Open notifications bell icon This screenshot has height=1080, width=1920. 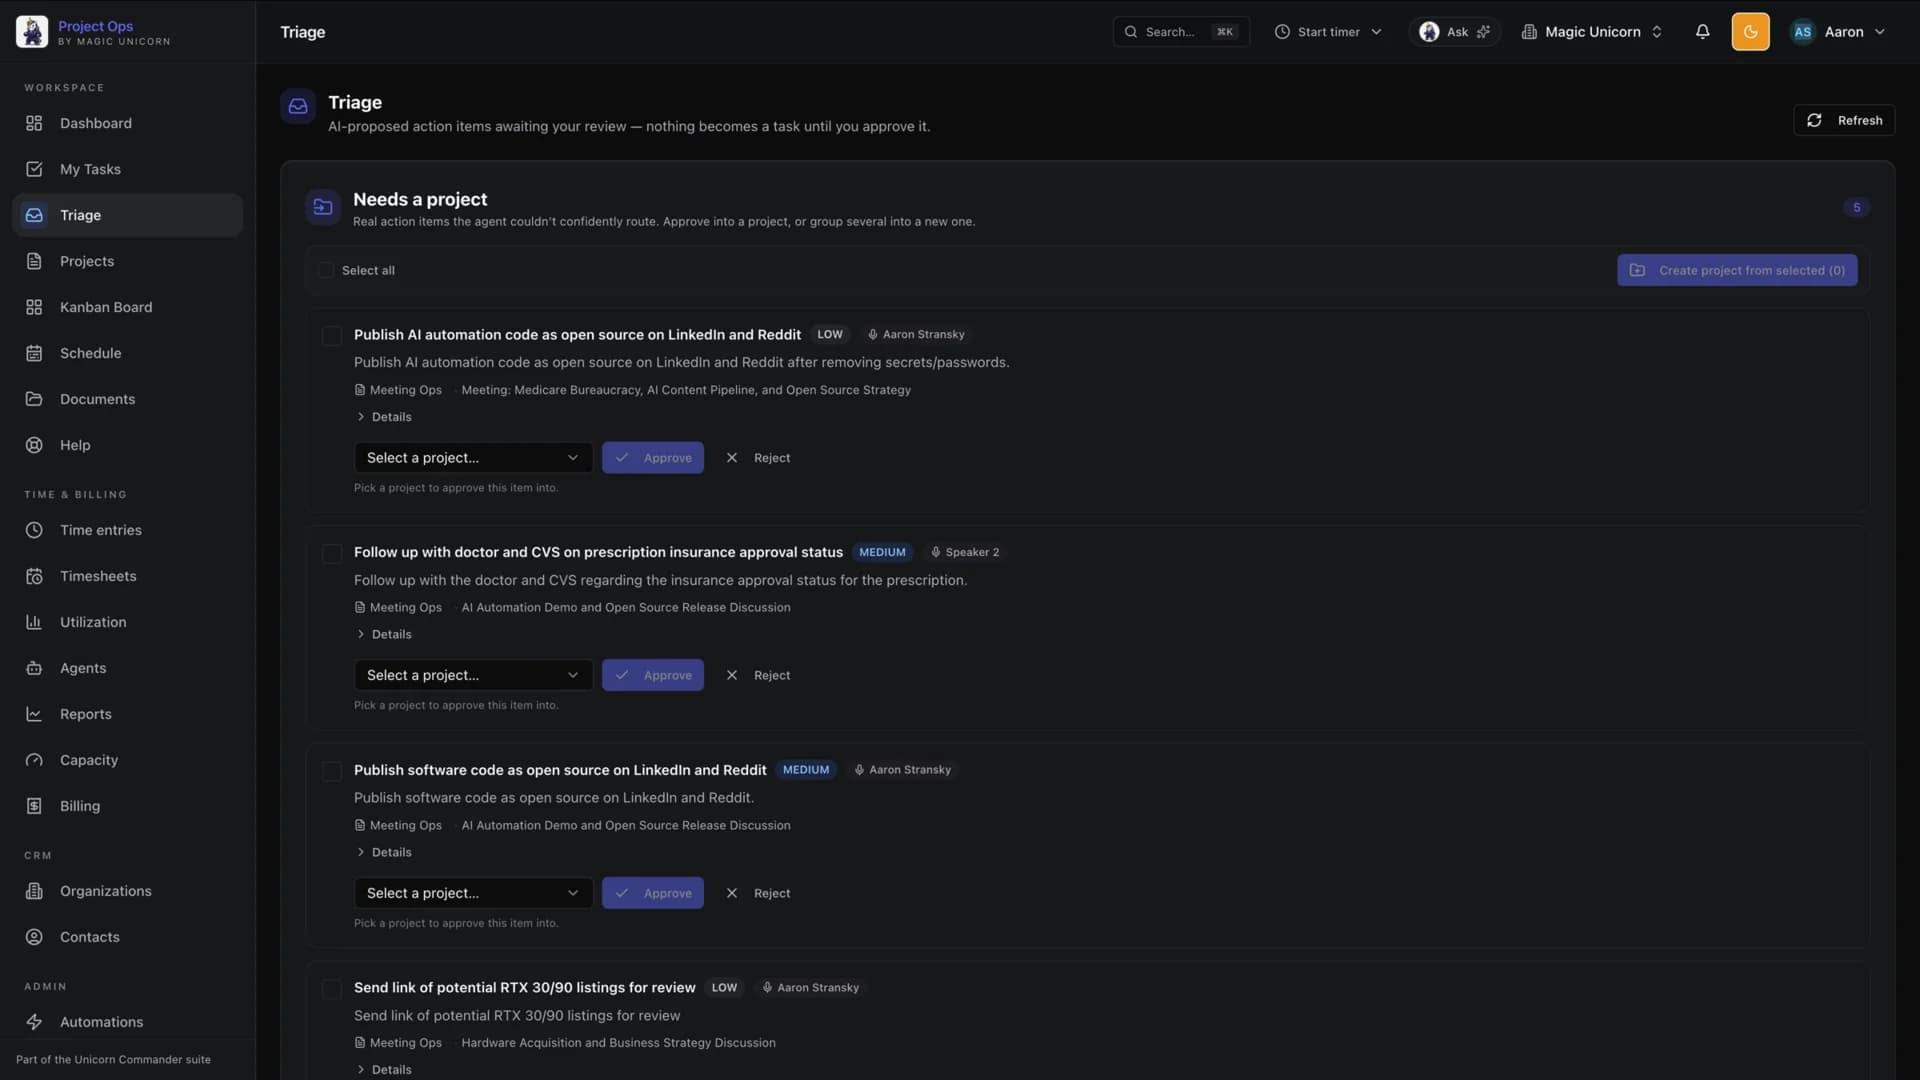click(1702, 32)
